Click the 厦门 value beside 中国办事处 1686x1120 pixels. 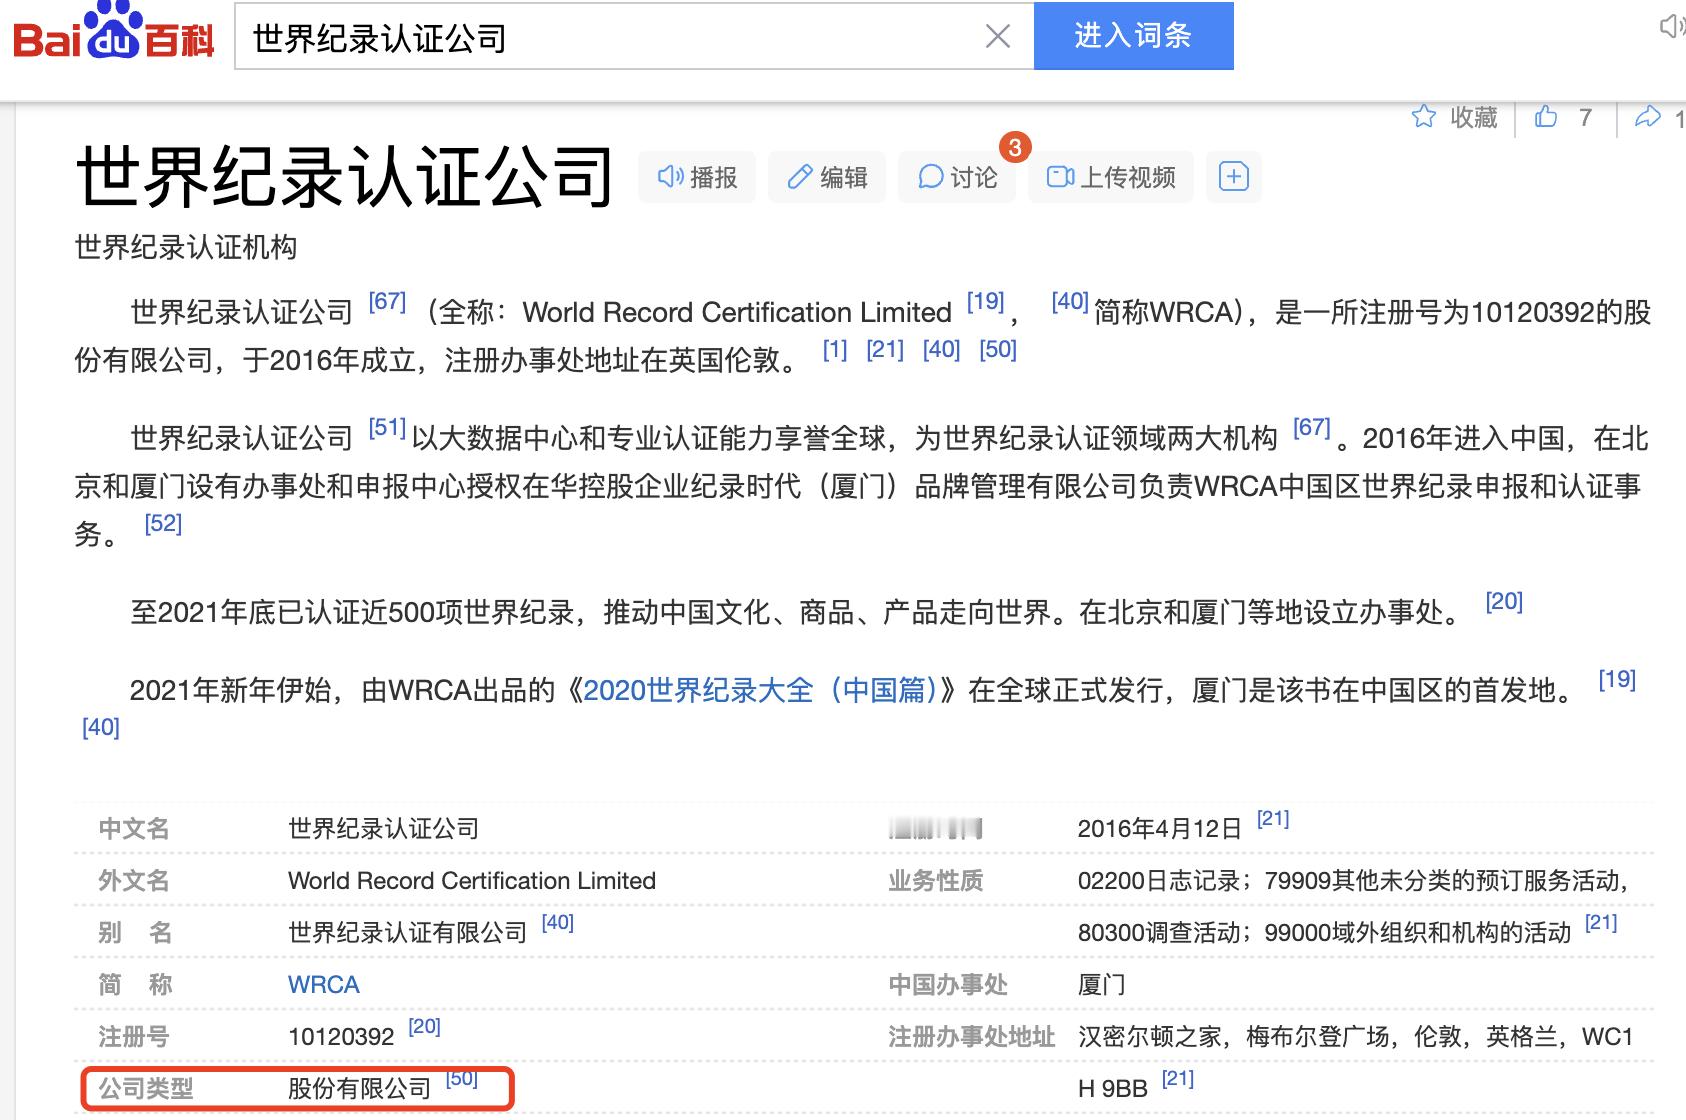1102,984
